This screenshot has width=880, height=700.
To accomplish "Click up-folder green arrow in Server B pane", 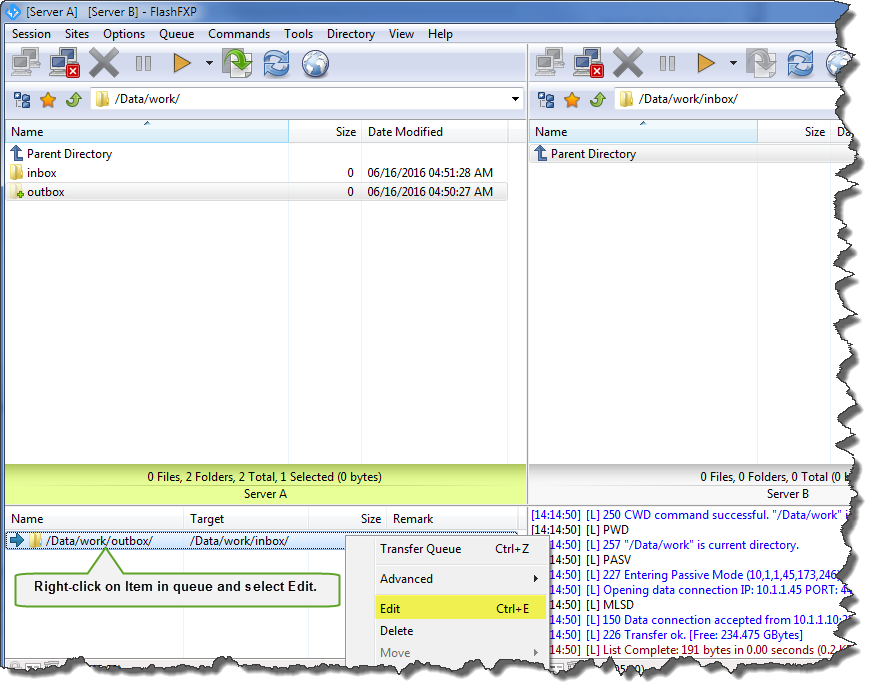I will 598,100.
